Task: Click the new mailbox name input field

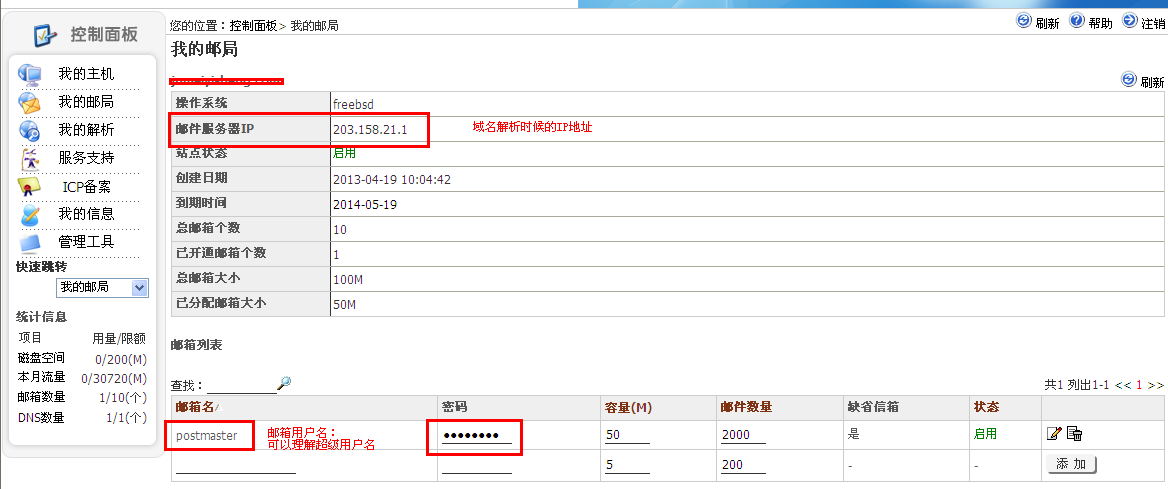Action: 236,465
